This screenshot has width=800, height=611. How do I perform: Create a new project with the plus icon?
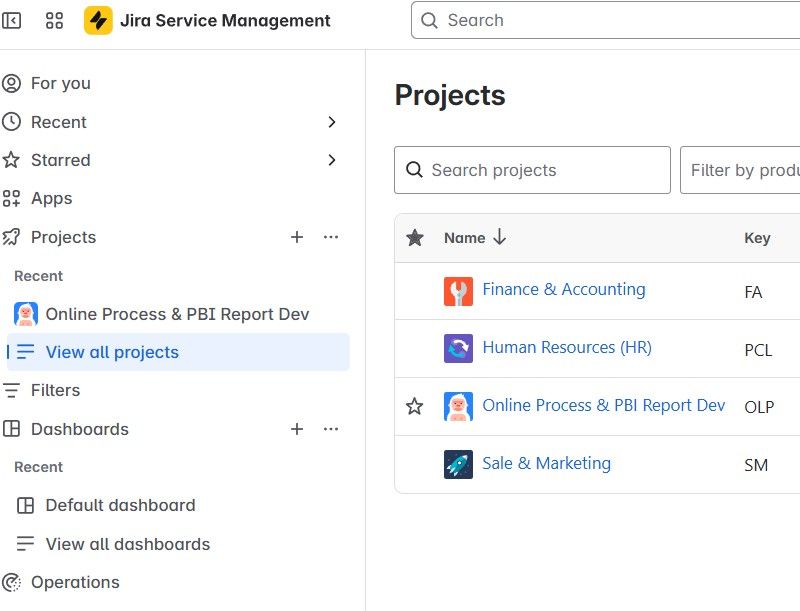297,237
